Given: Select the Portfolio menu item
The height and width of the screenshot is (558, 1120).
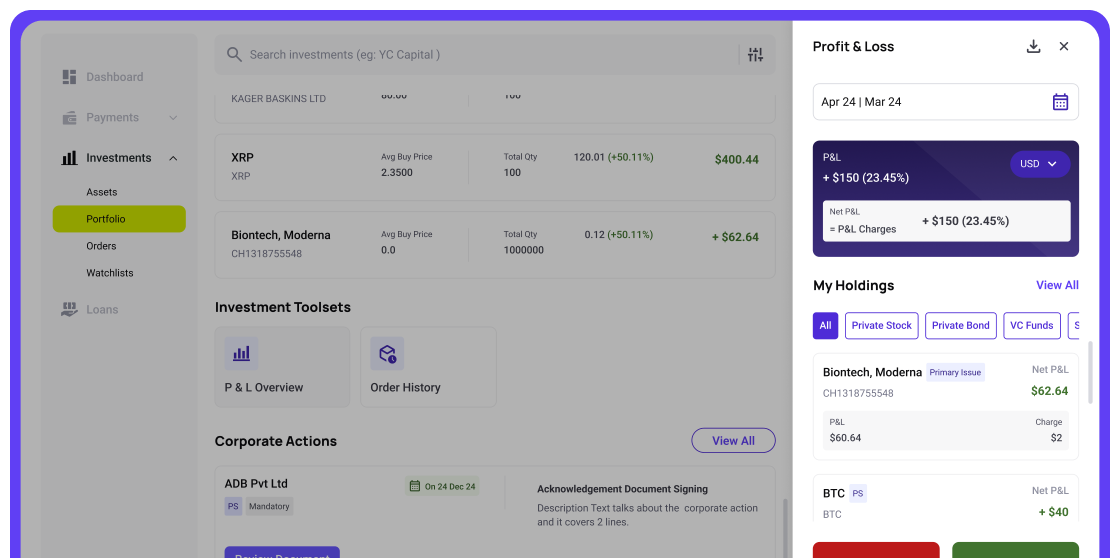Looking at the screenshot, I should pos(119,219).
